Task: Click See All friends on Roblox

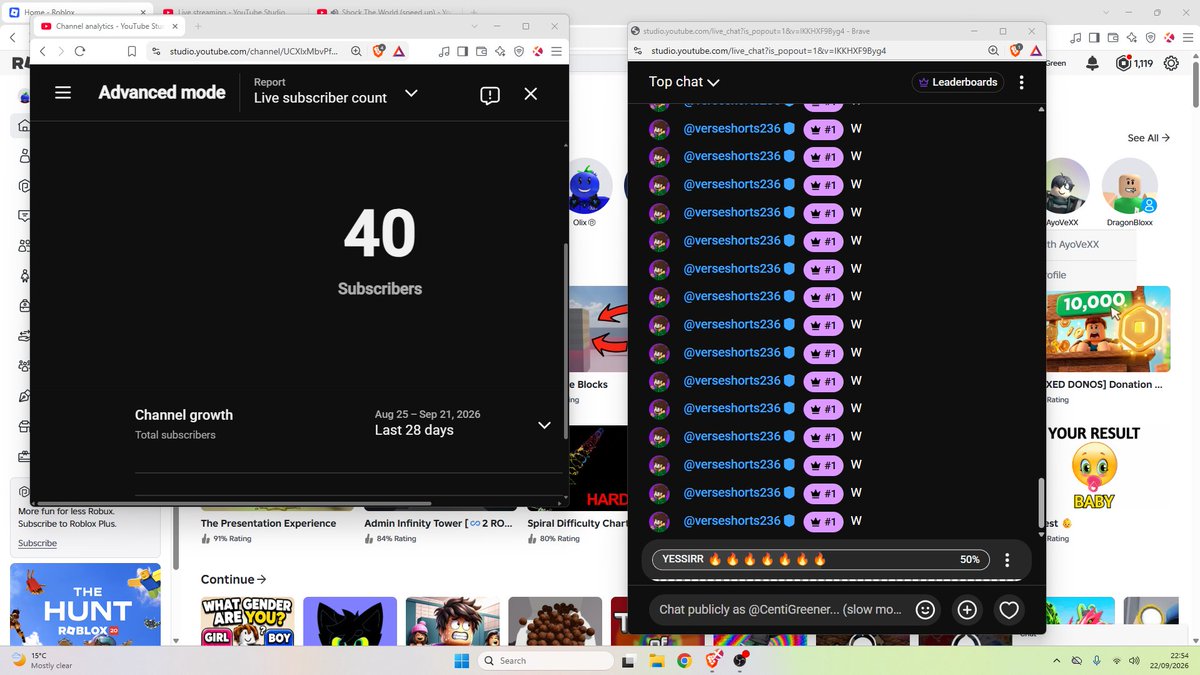Action: pos(1148,138)
